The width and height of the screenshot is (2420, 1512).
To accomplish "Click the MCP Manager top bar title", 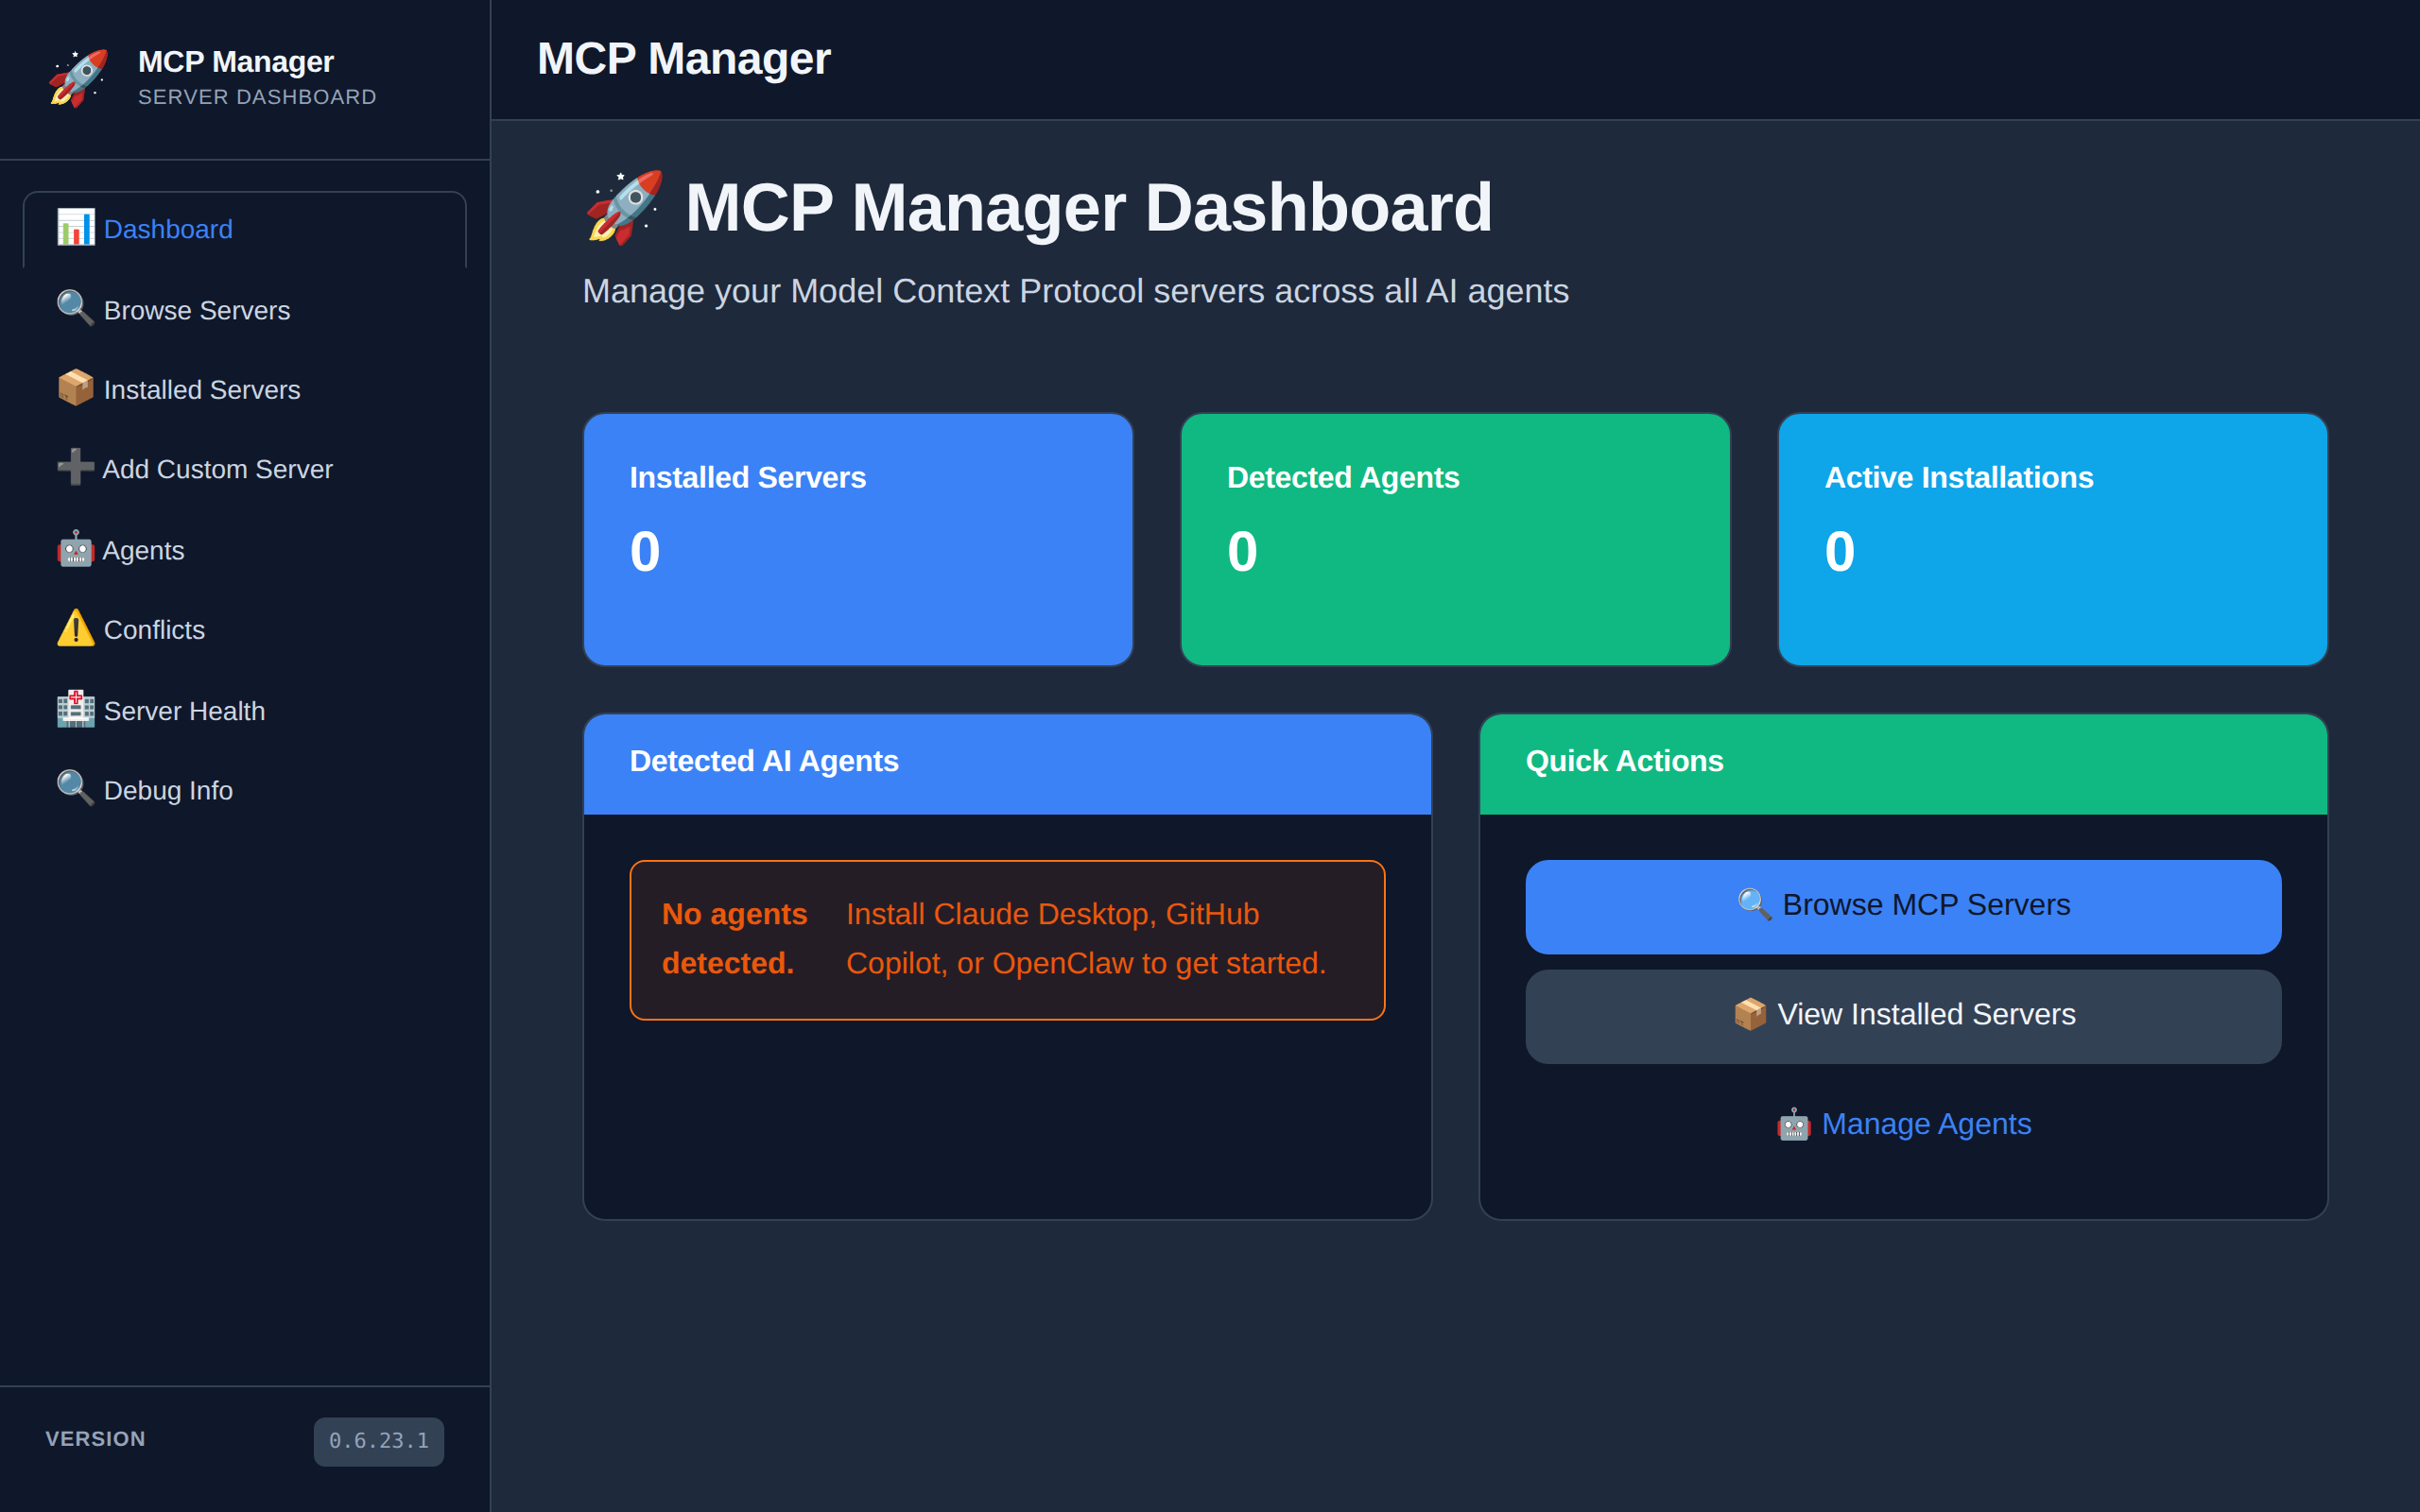I will [x=684, y=59].
